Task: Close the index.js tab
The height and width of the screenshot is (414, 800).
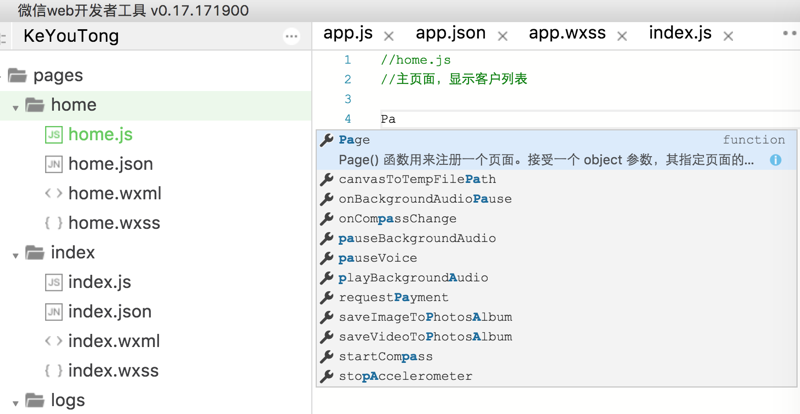Action: click(728, 36)
